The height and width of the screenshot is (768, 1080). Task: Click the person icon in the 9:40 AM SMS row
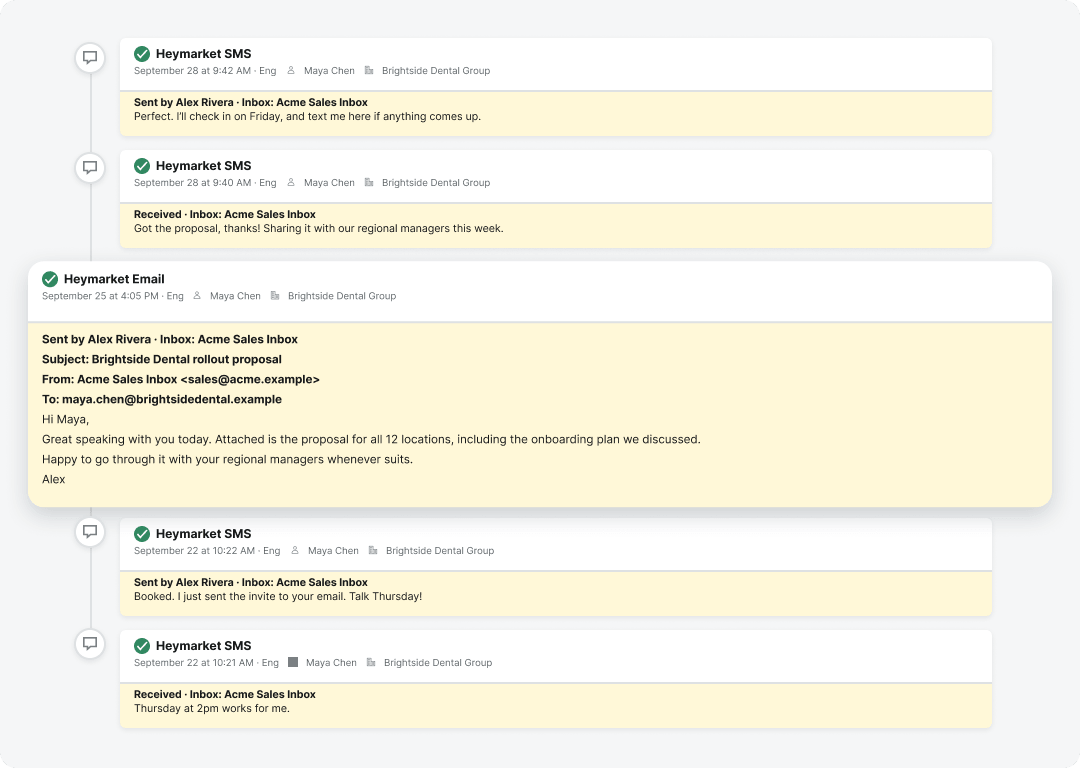(x=291, y=183)
